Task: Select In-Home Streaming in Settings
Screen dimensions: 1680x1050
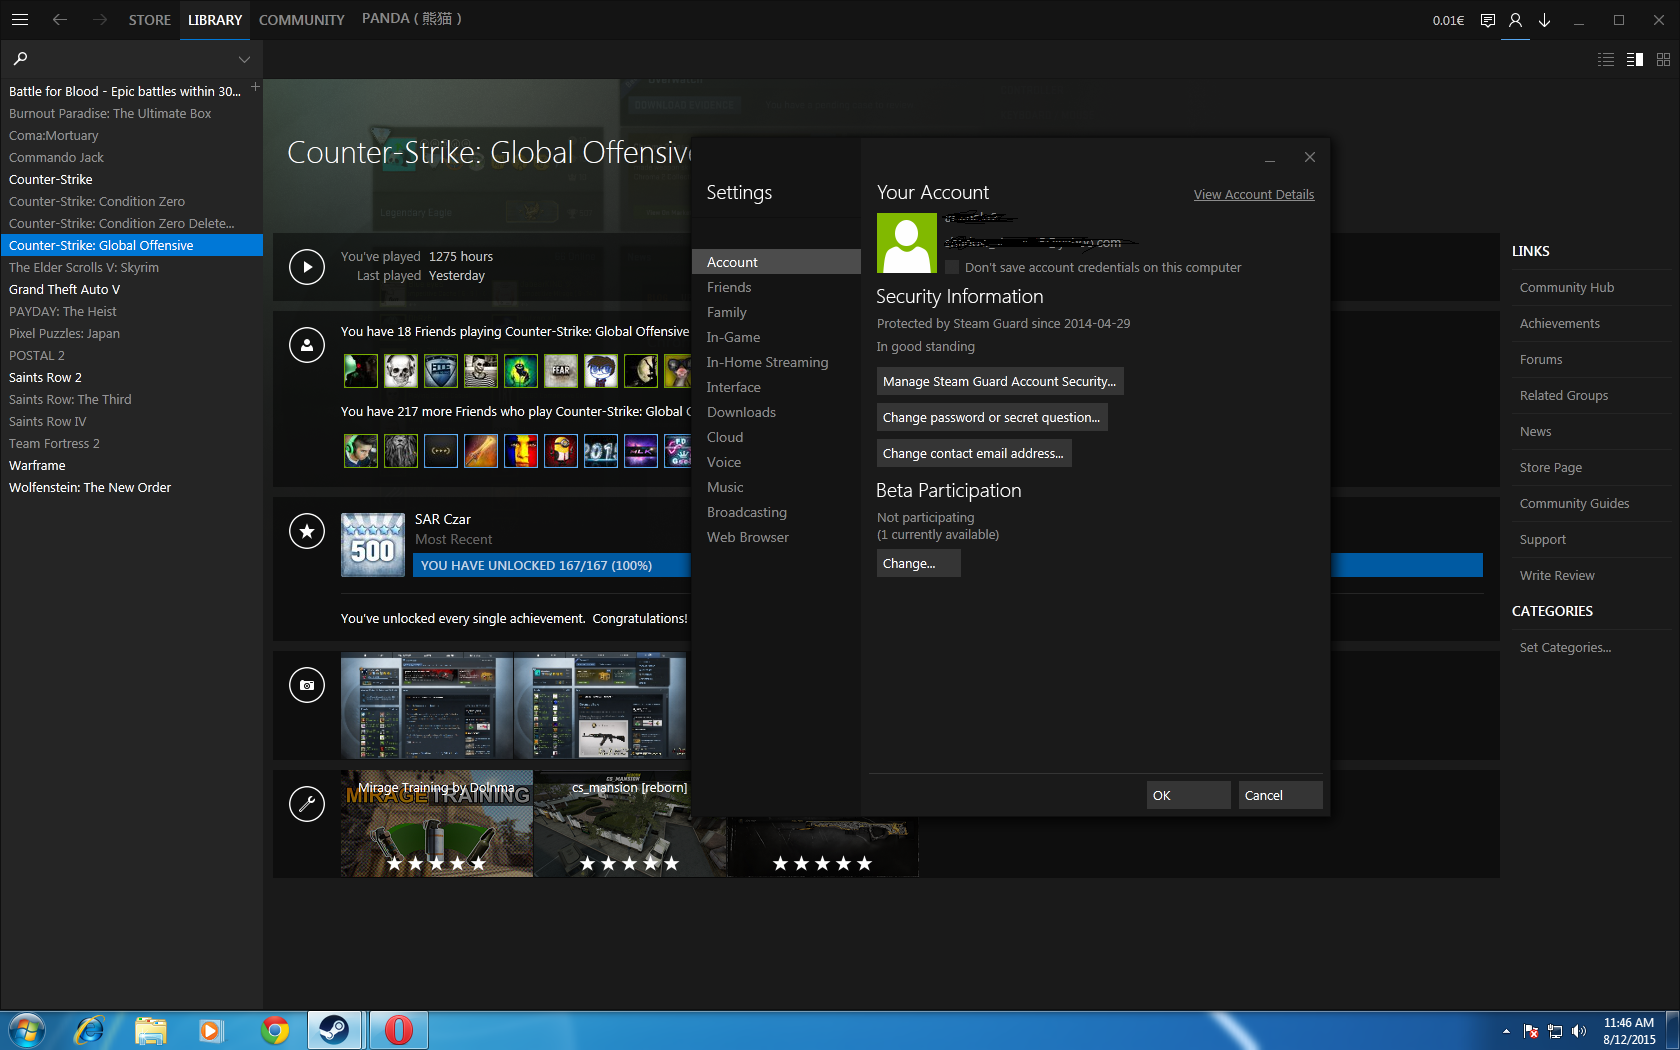Action: (x=776, y=362)
